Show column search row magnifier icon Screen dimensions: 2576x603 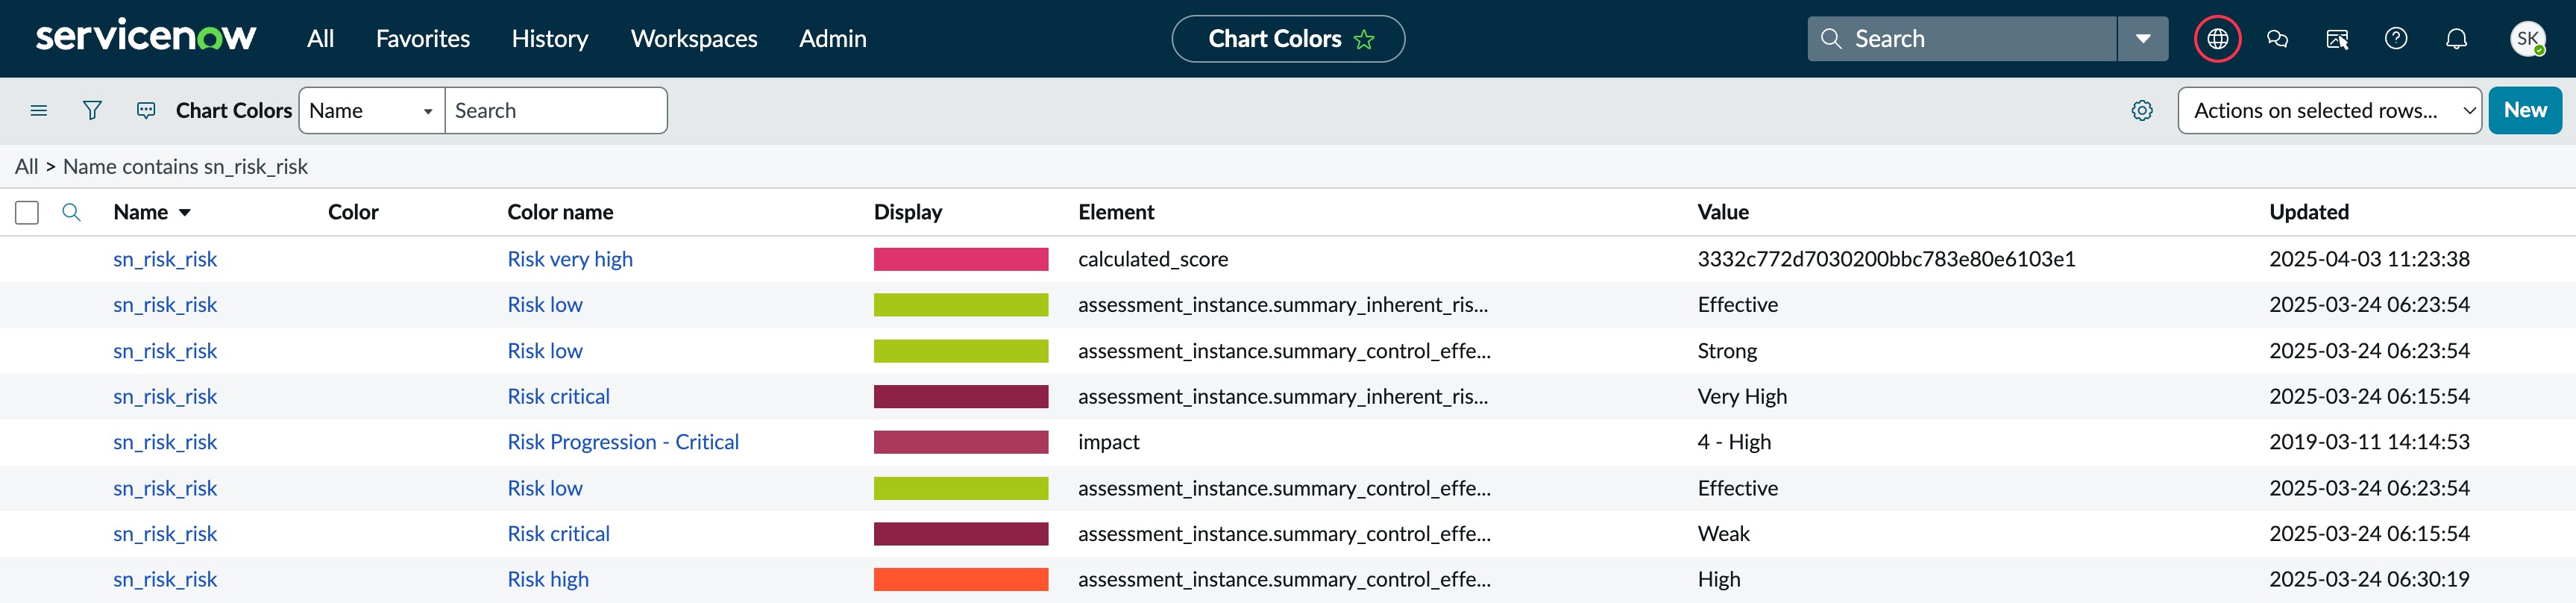pos(71,212)
